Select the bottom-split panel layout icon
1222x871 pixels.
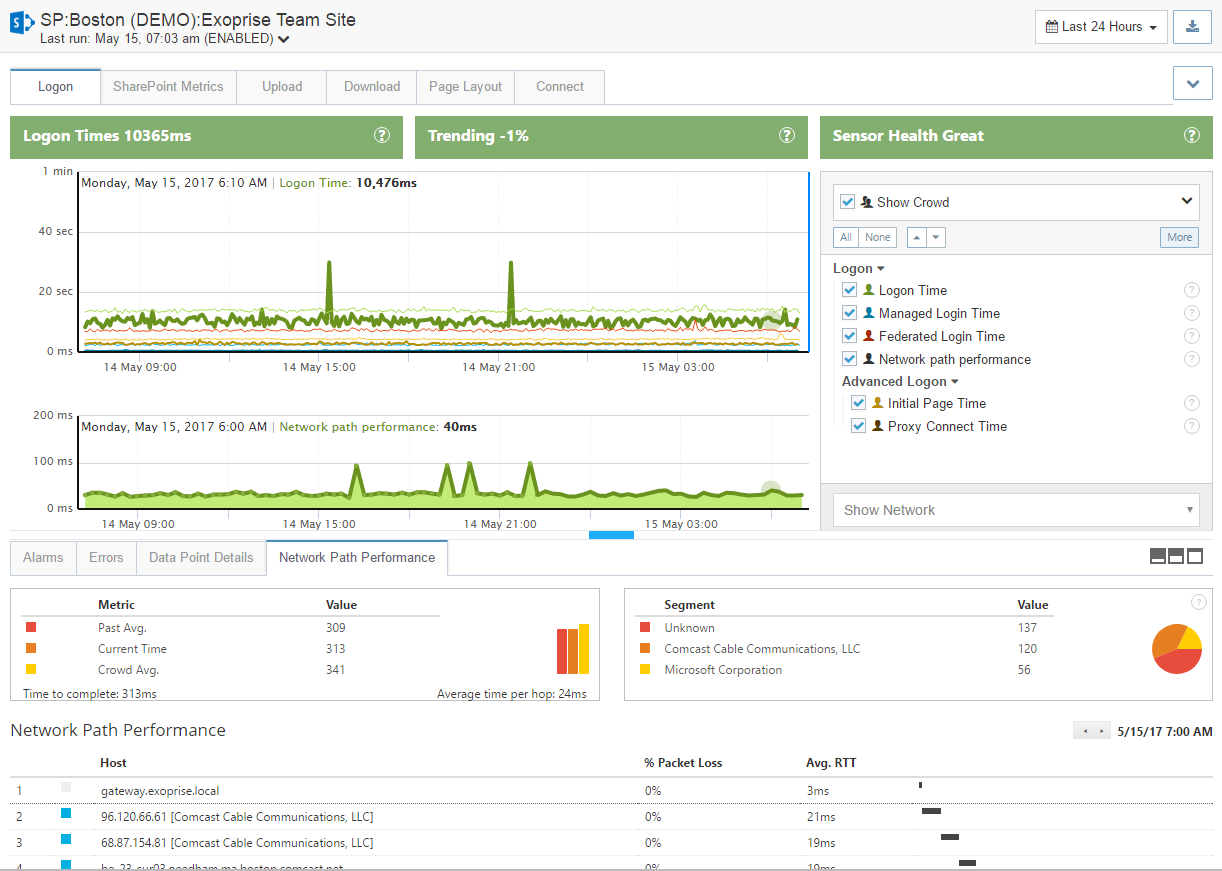1158,556
